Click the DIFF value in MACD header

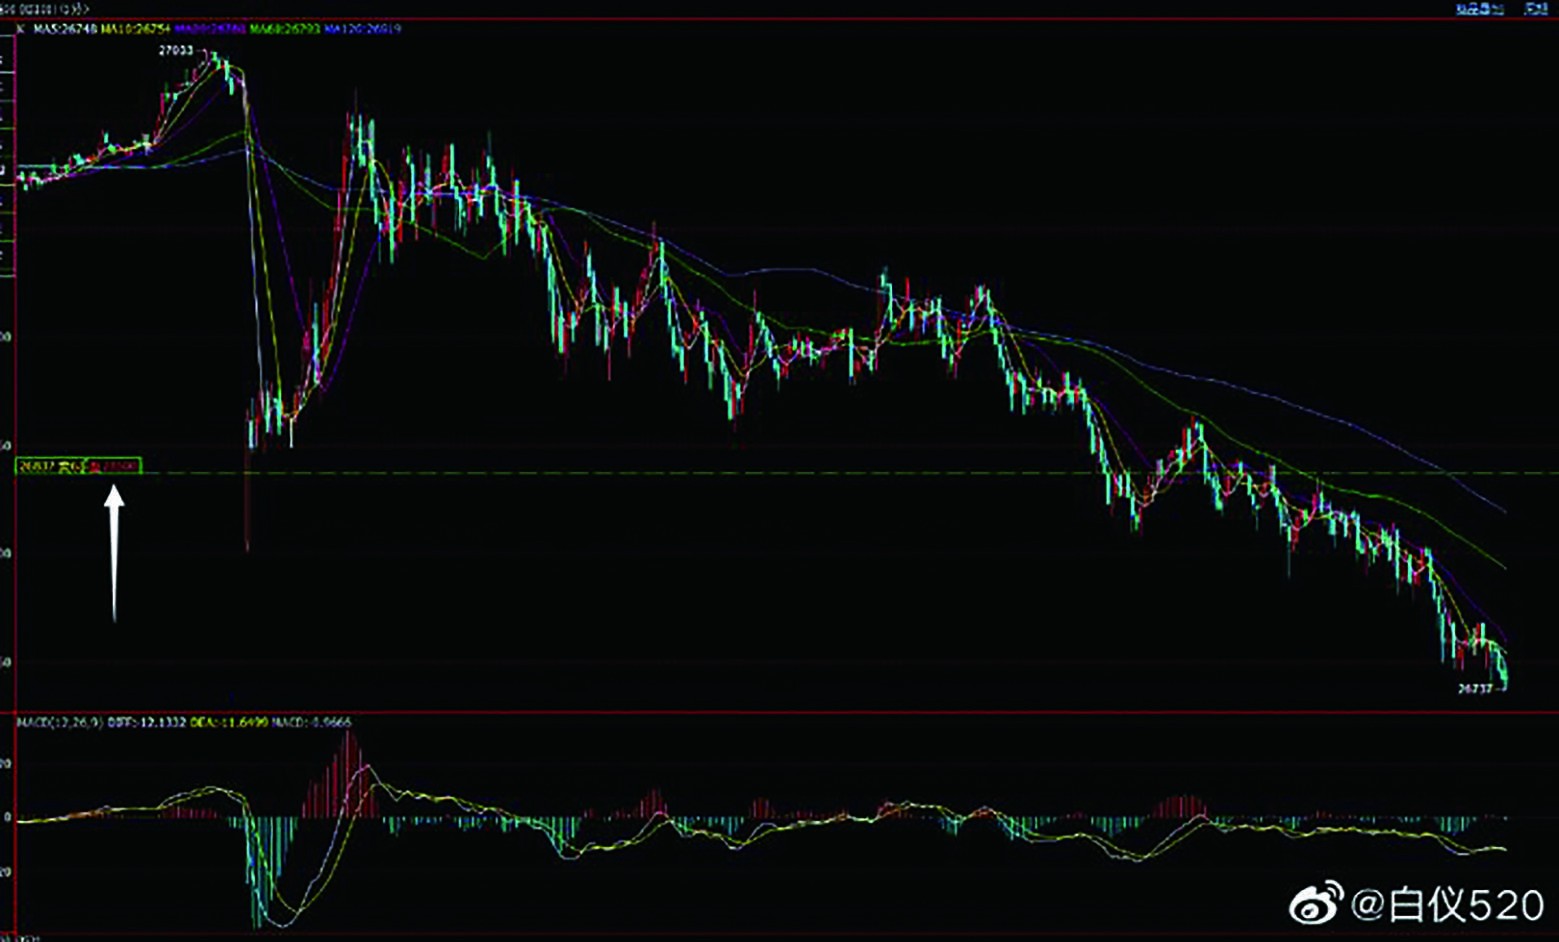(146, 722)
